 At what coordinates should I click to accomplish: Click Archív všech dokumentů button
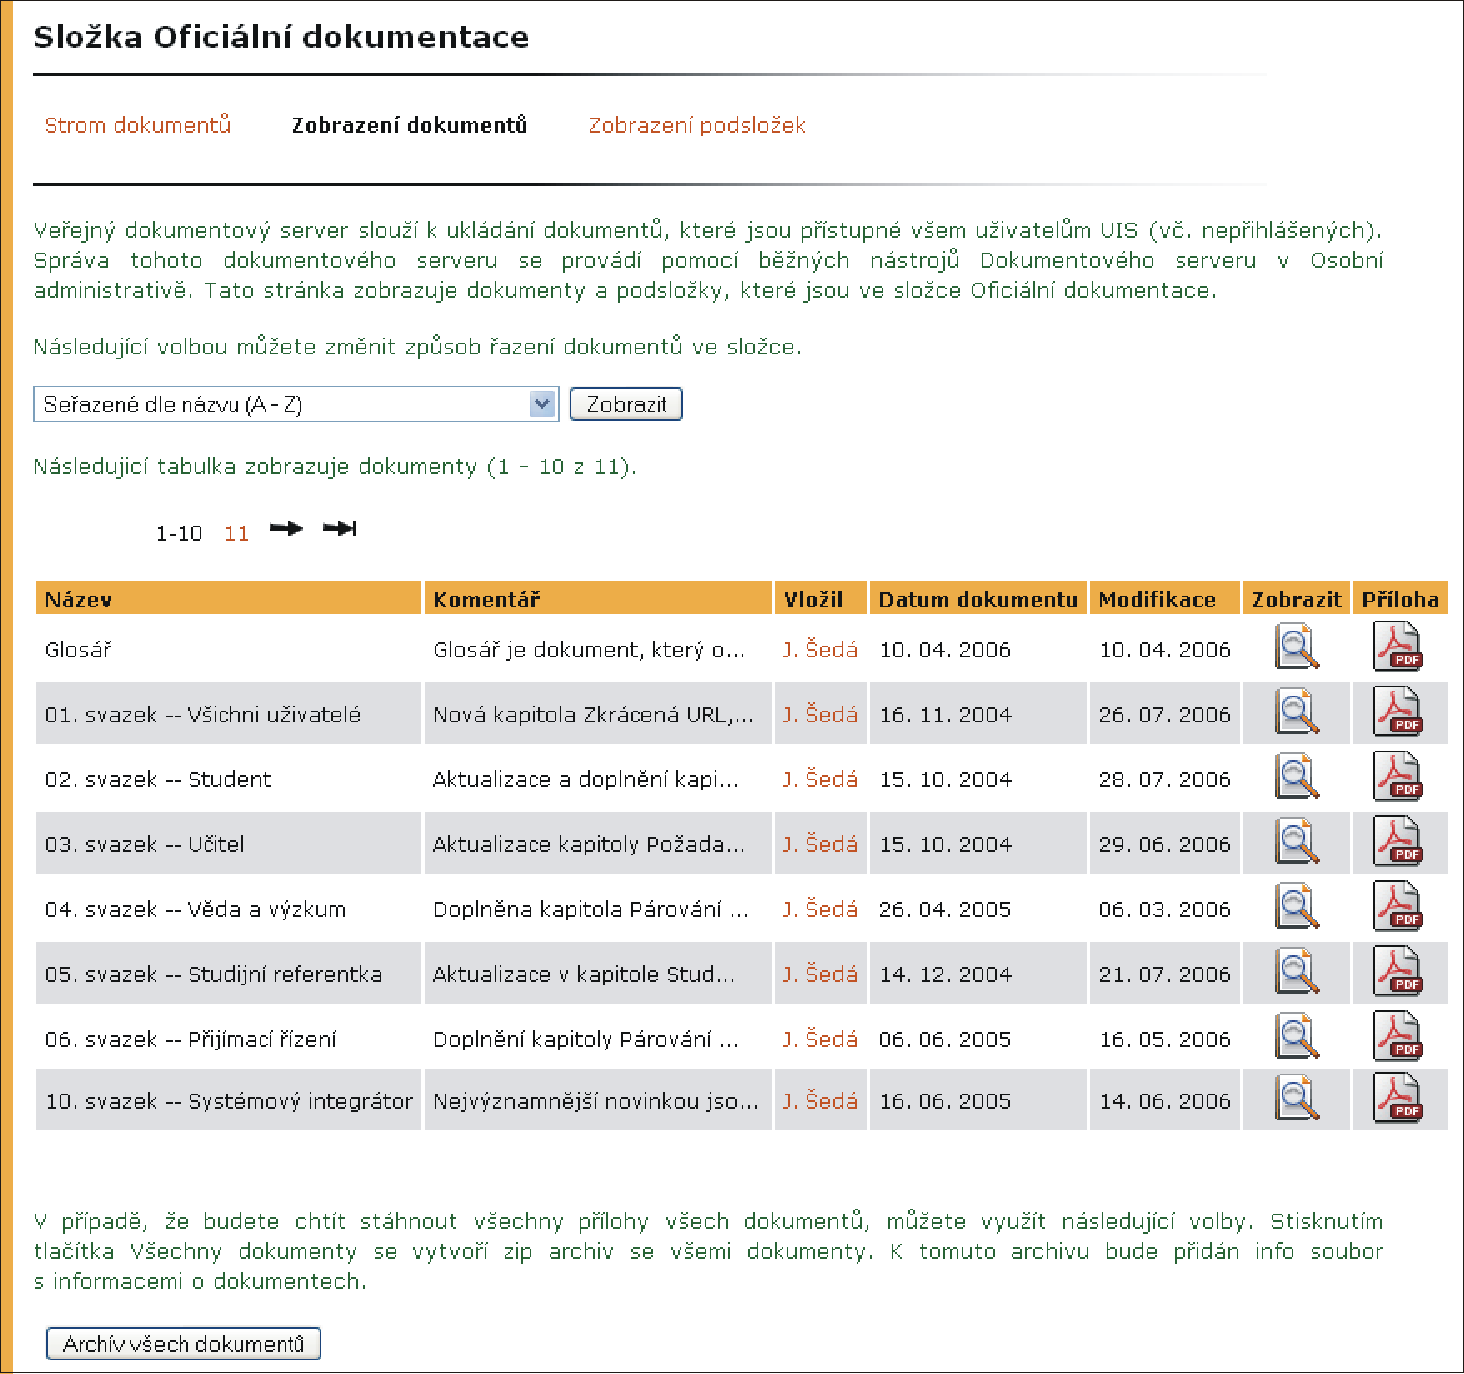(x=183, y=1344)
